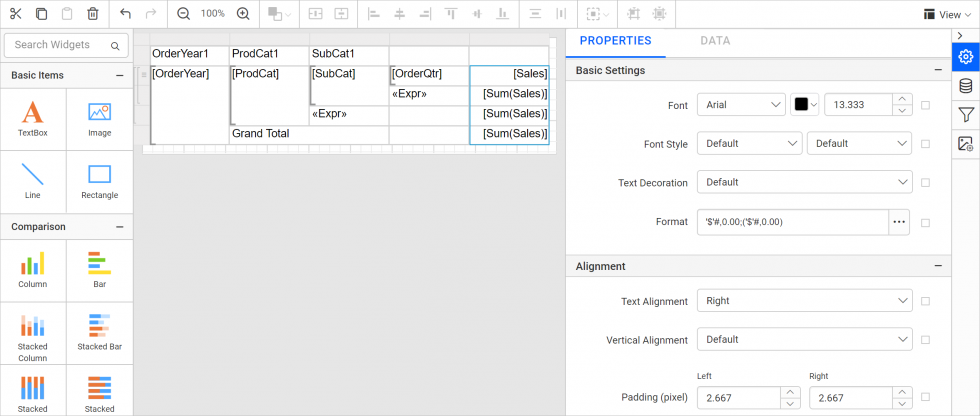Click the font size 13.333 field
Screen dimensions: 980x416
856,105
